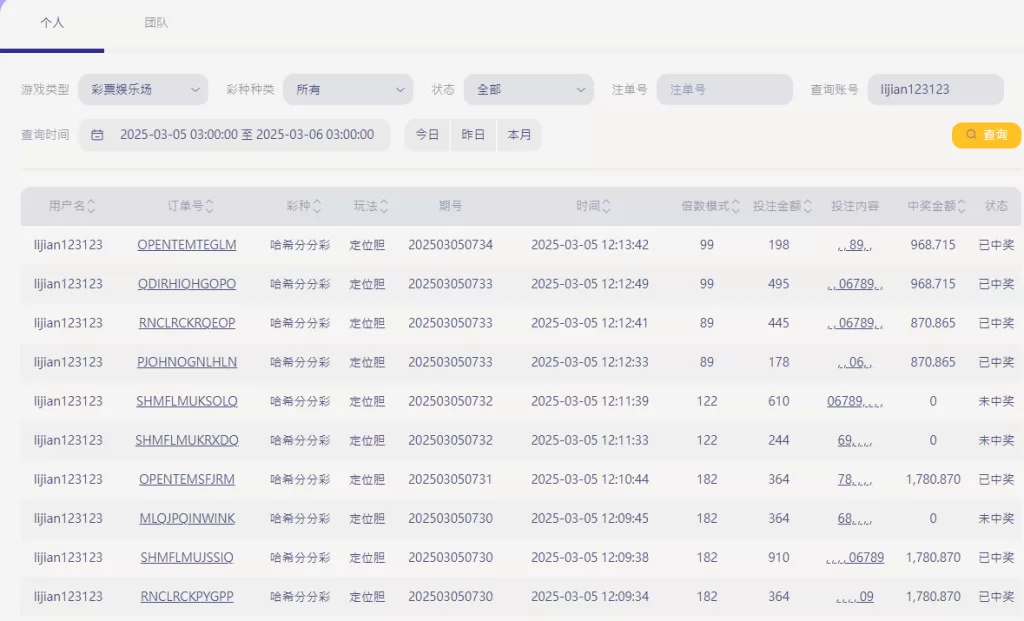Open the 游戏类型 dropdown showing 彩票娱乐场
The image size is (1024, 621).
(143, 89)
